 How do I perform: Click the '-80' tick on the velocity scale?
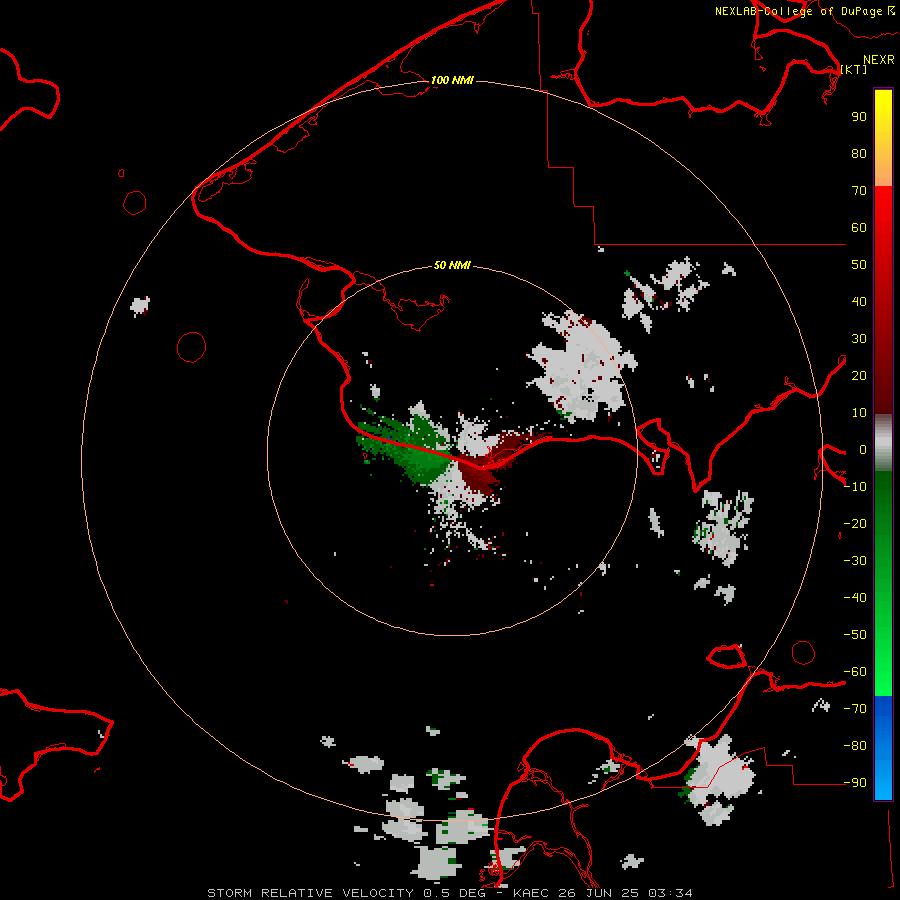855,746
